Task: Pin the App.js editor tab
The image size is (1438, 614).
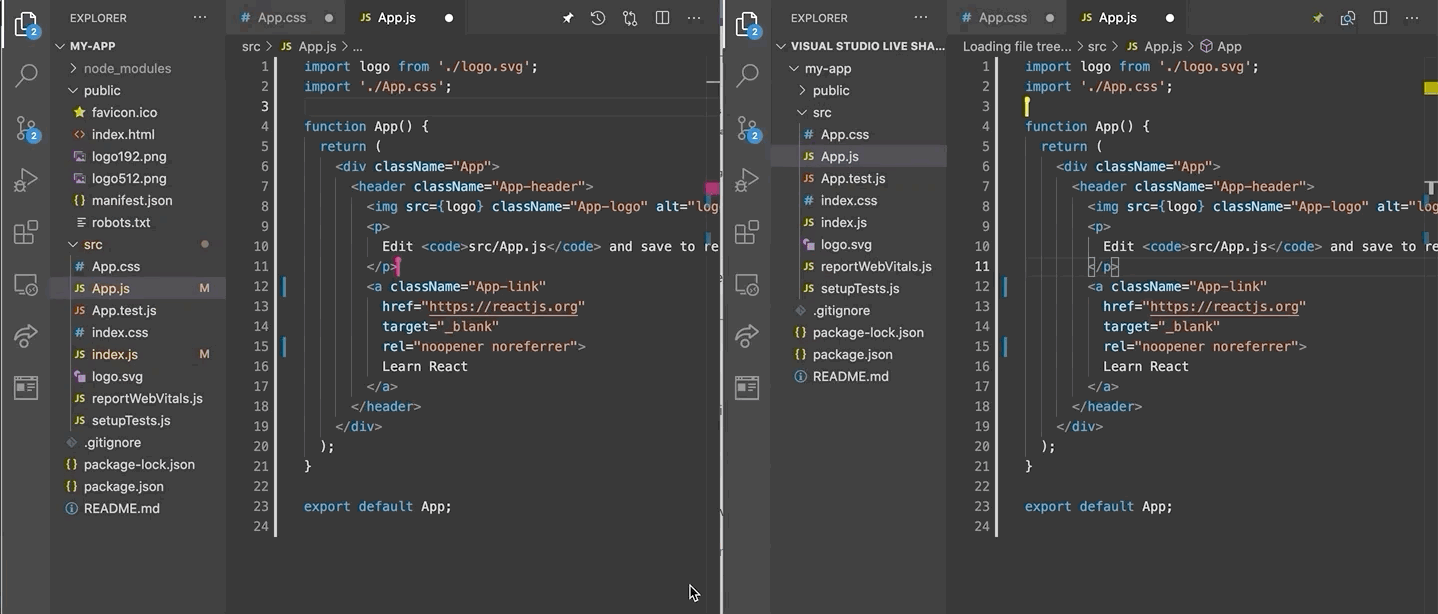Action: click(567, 17)
